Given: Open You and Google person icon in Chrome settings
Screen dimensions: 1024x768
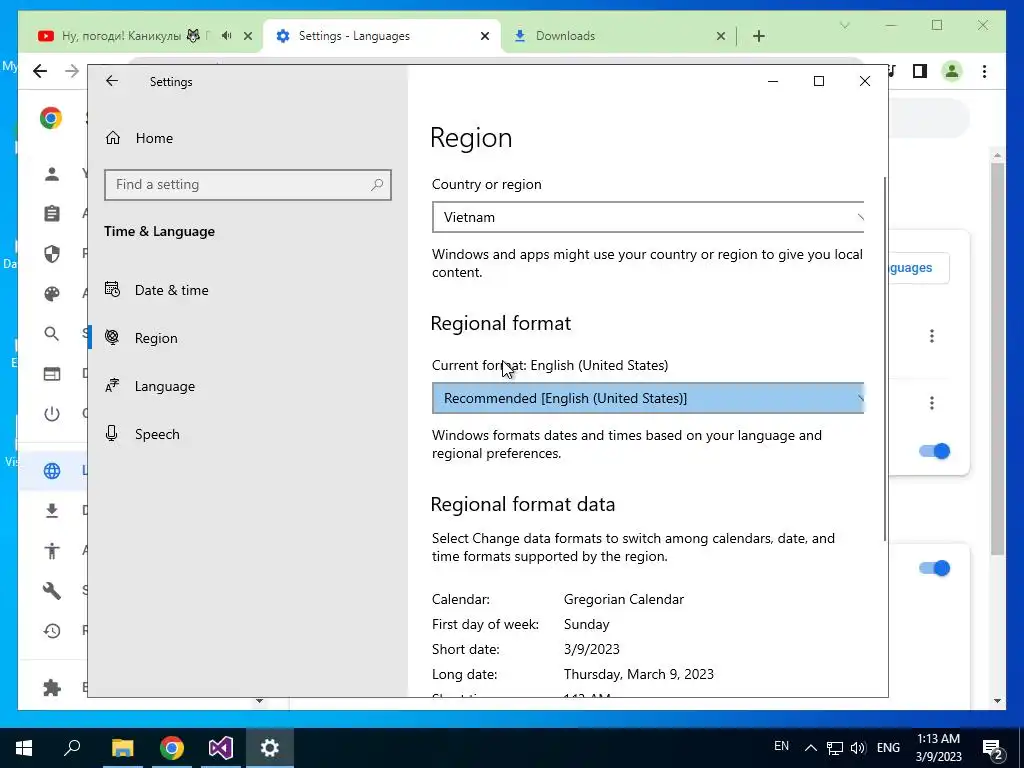Looking at the screenshot, I should [x=52, y=174].
